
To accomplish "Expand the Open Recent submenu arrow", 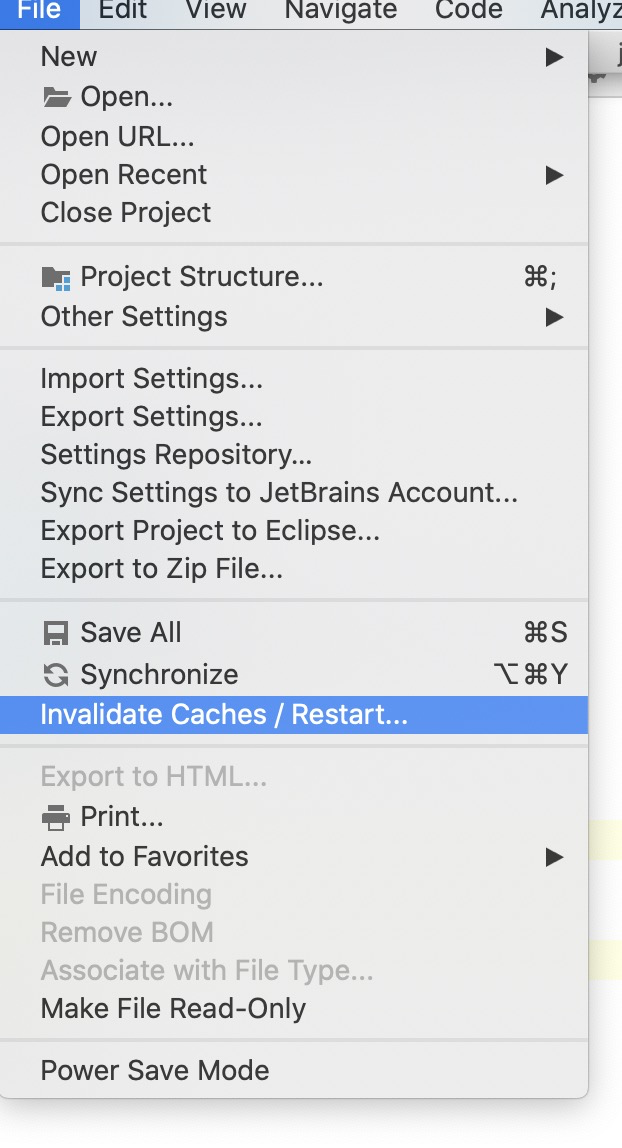I will [555, 175].
